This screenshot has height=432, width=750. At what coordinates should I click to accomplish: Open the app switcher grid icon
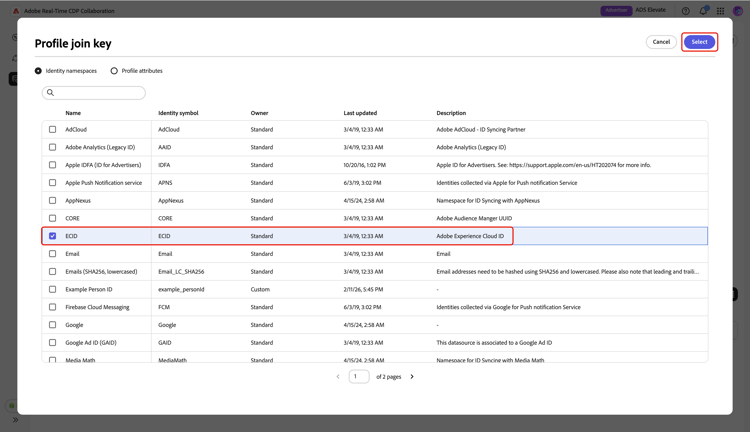pos(720,11)
